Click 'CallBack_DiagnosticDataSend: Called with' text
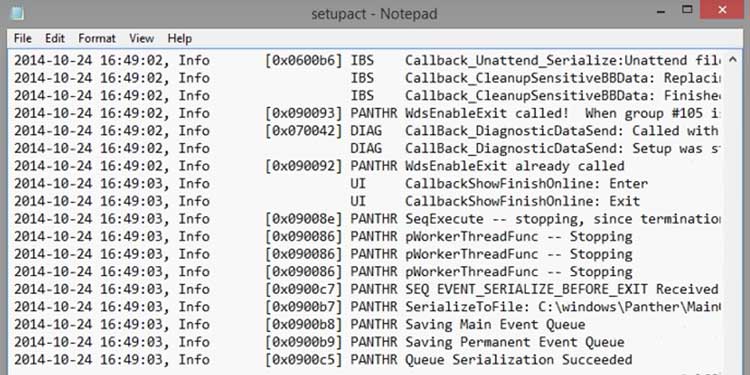The height and width of the screenshot is (375, 750). tap(562, 131)
